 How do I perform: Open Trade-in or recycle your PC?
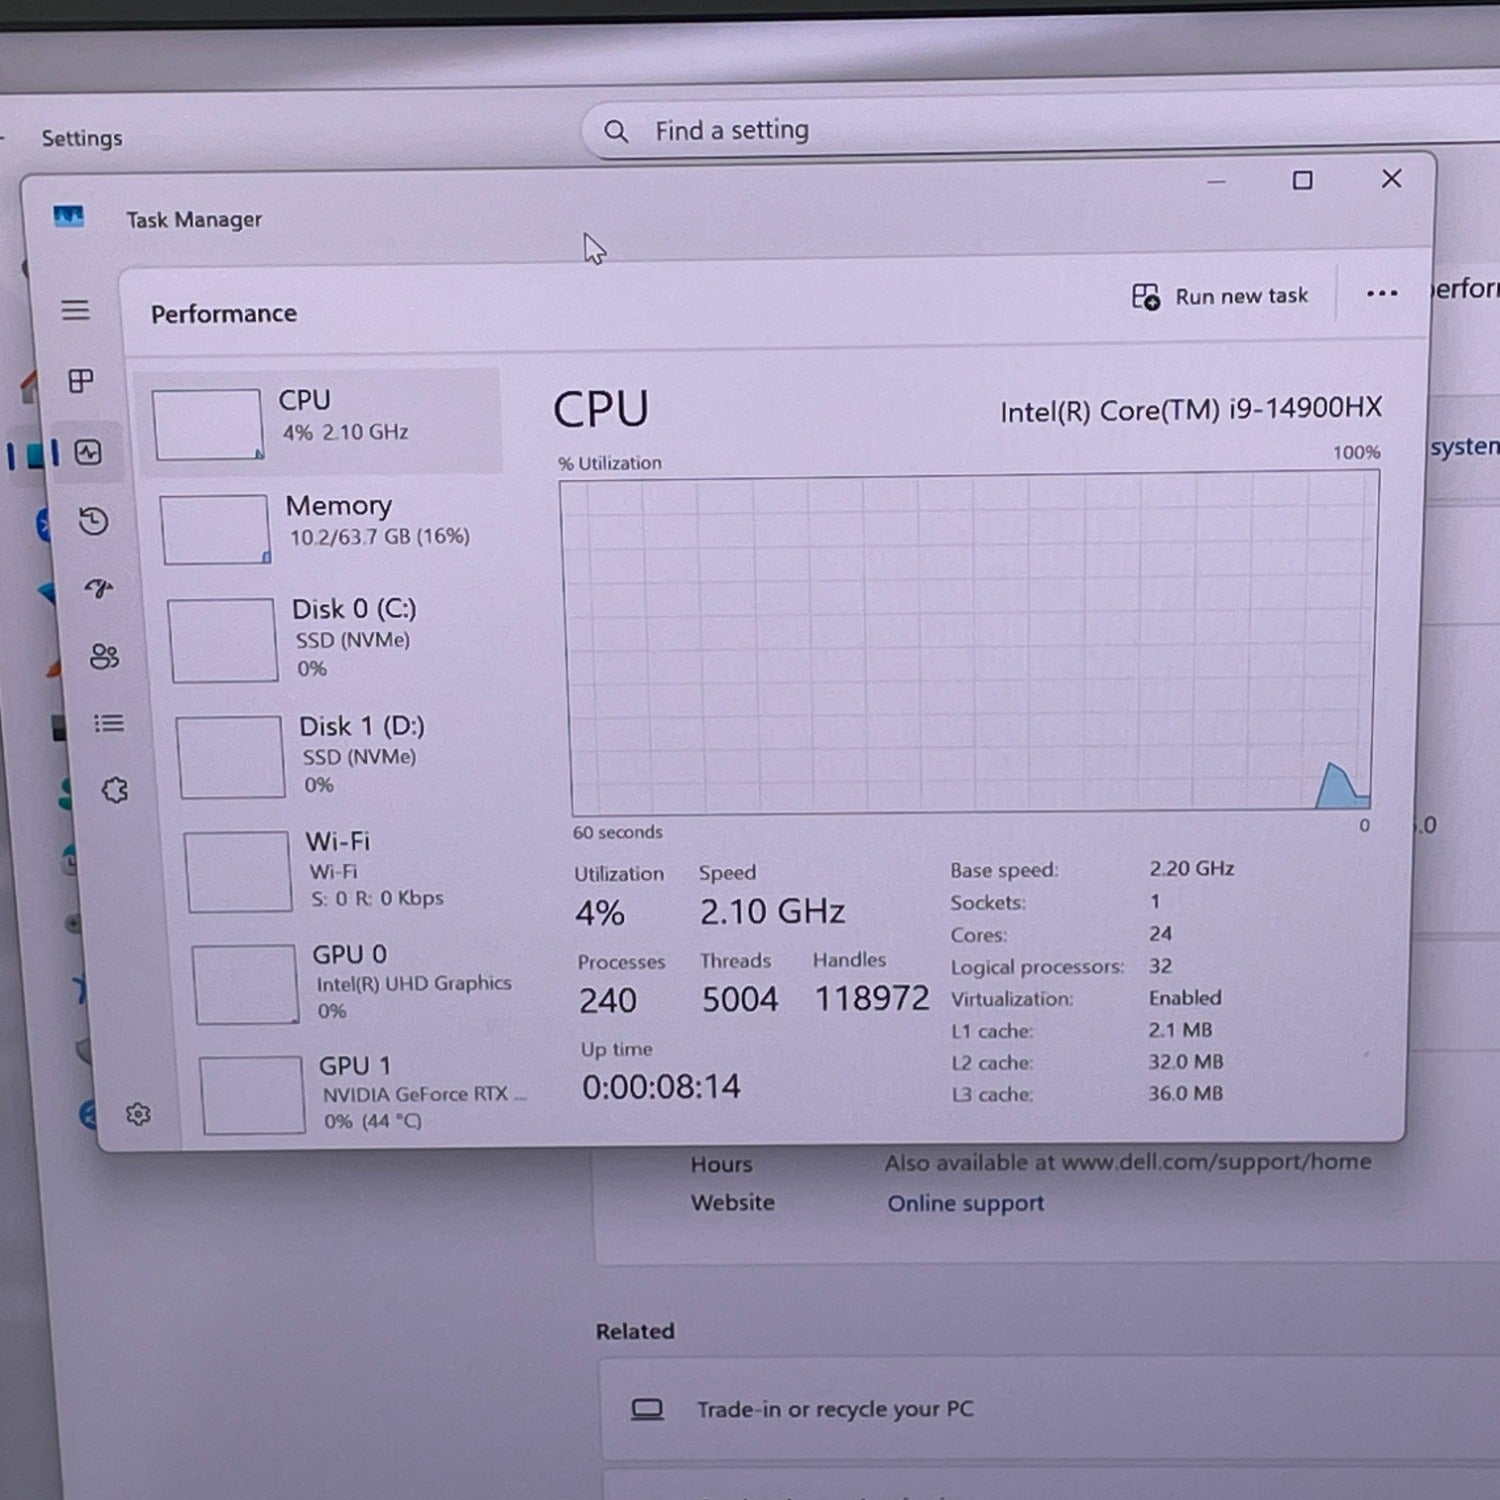(834, 1409)
